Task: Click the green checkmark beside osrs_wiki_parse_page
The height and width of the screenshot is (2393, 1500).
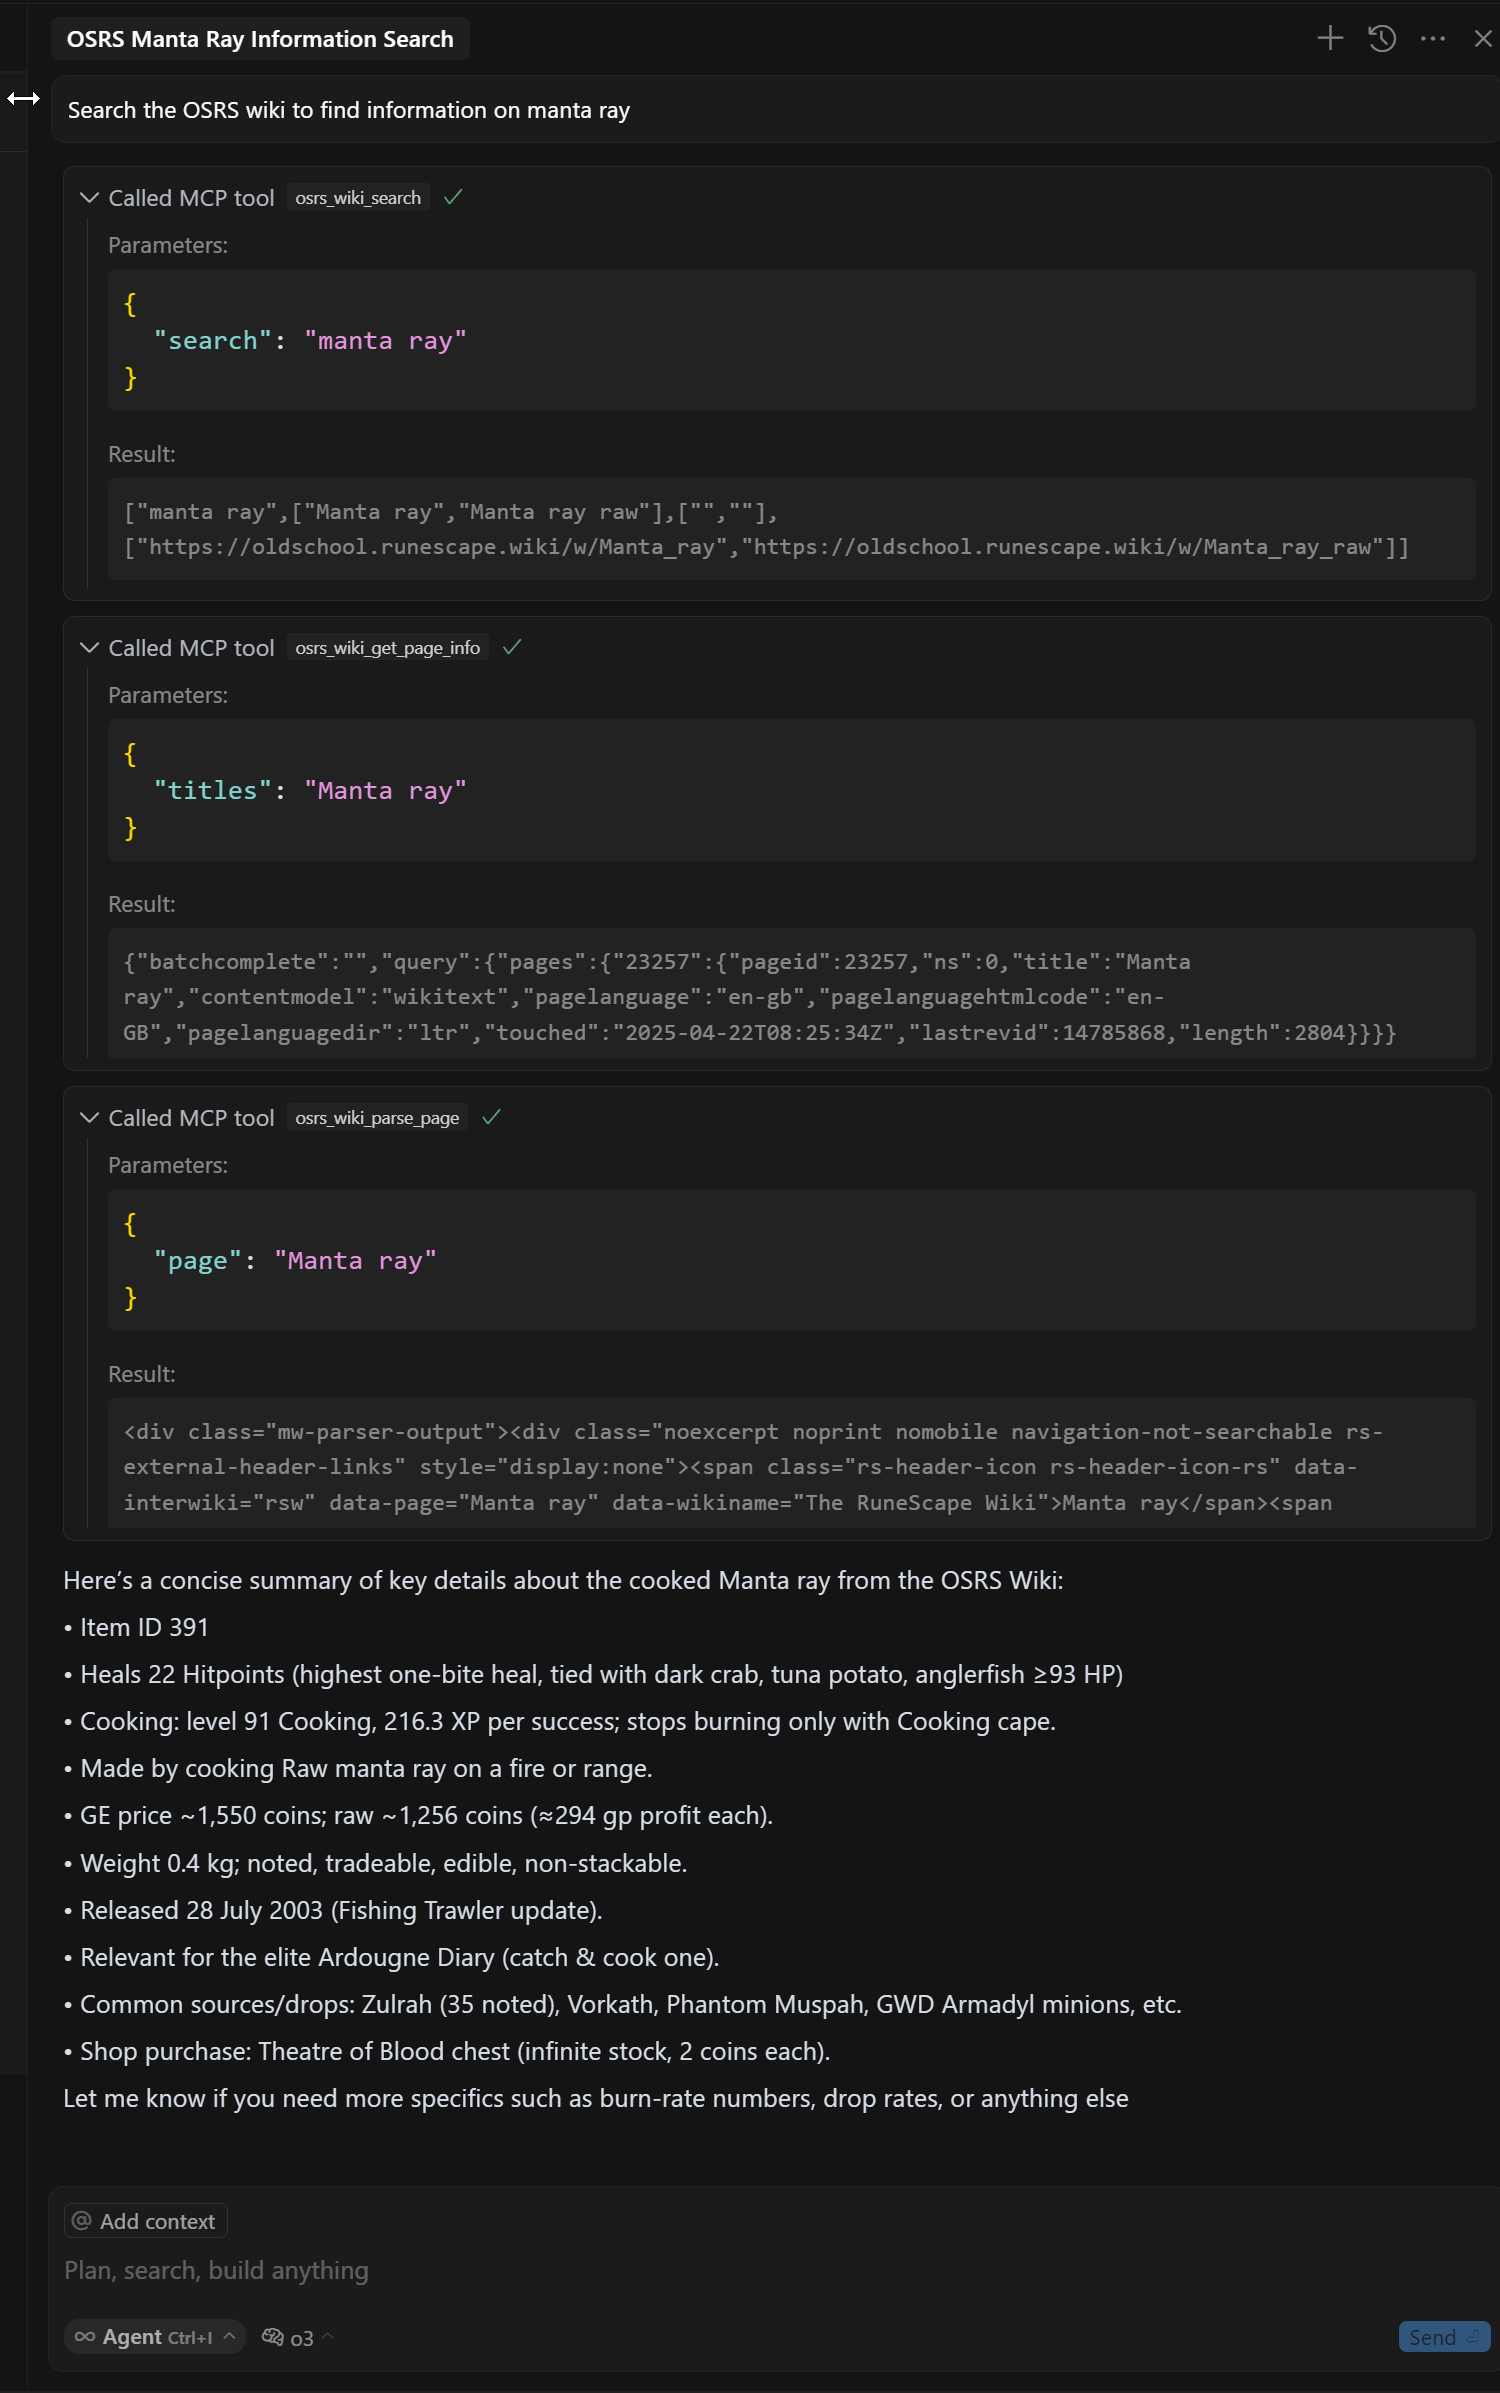Action: coord(491,1118)
